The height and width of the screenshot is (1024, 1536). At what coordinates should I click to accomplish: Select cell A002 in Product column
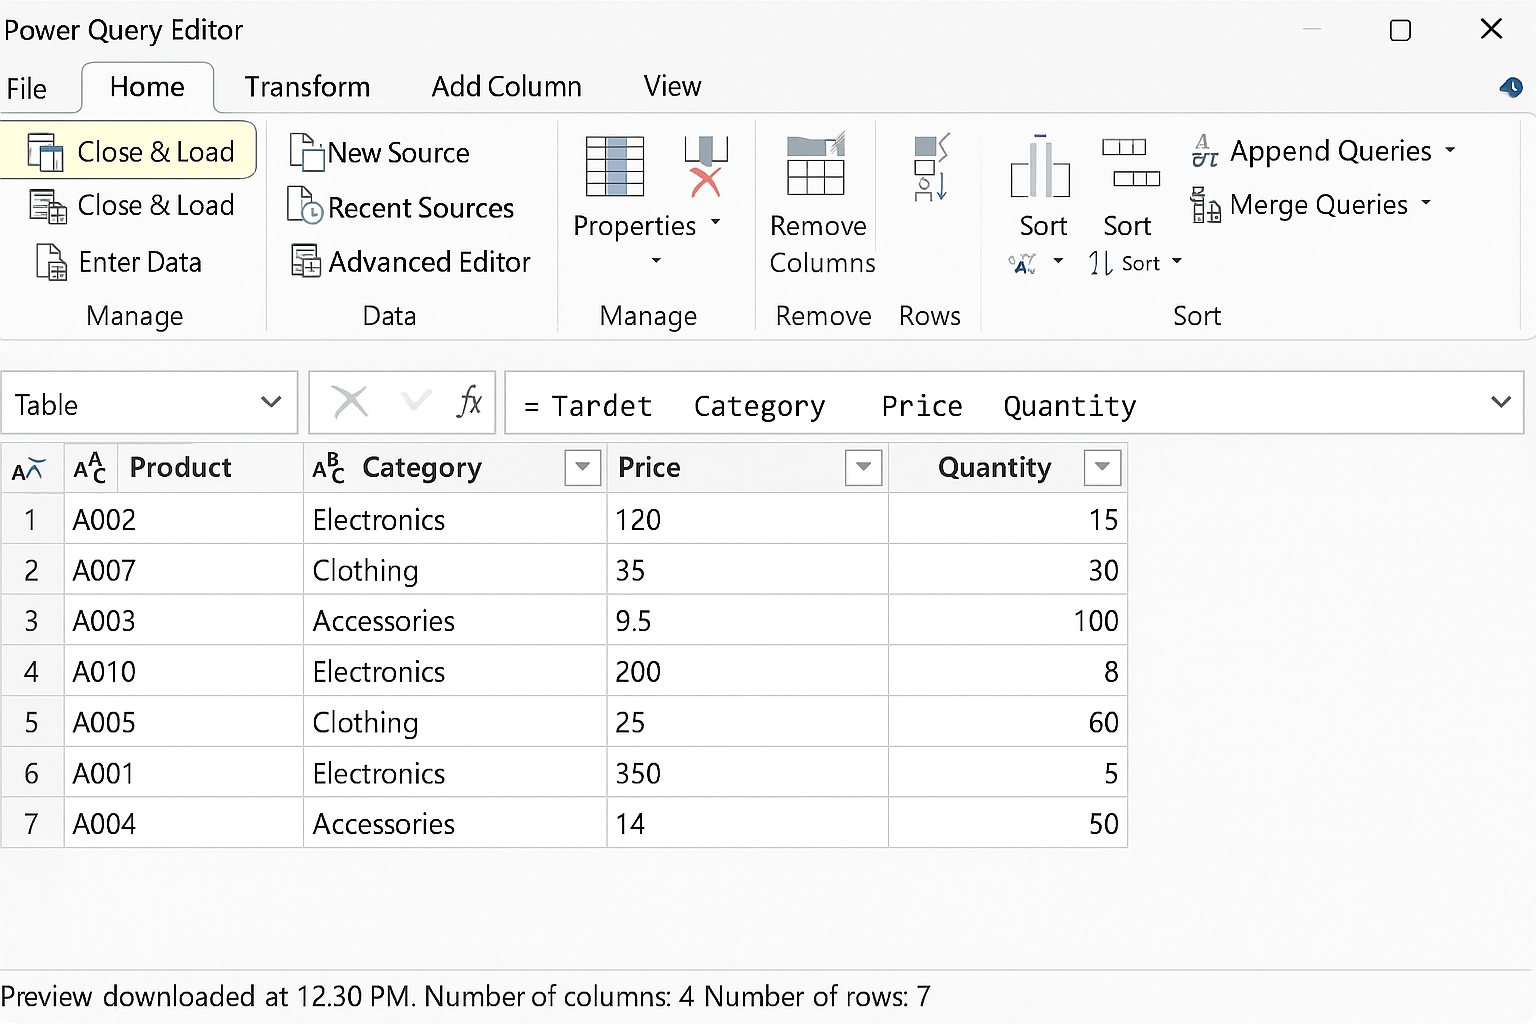(184, 519)
